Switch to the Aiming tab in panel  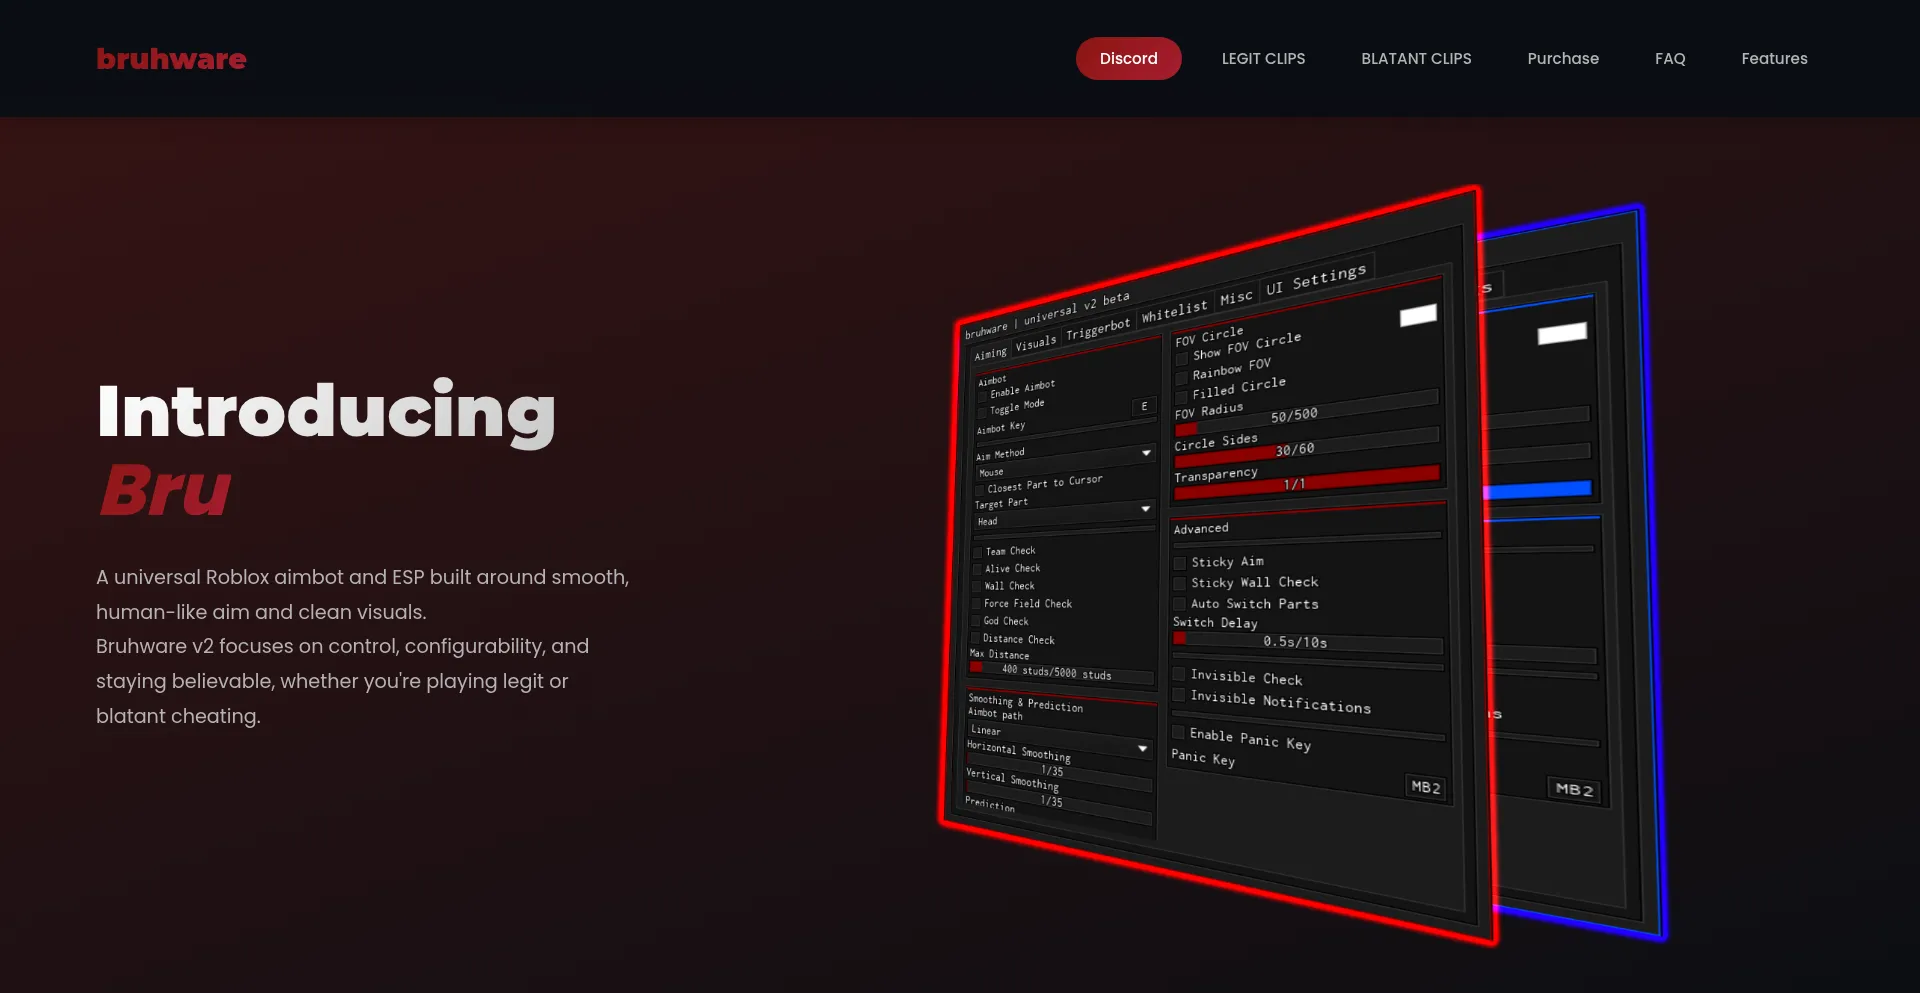tap(990, 354)
